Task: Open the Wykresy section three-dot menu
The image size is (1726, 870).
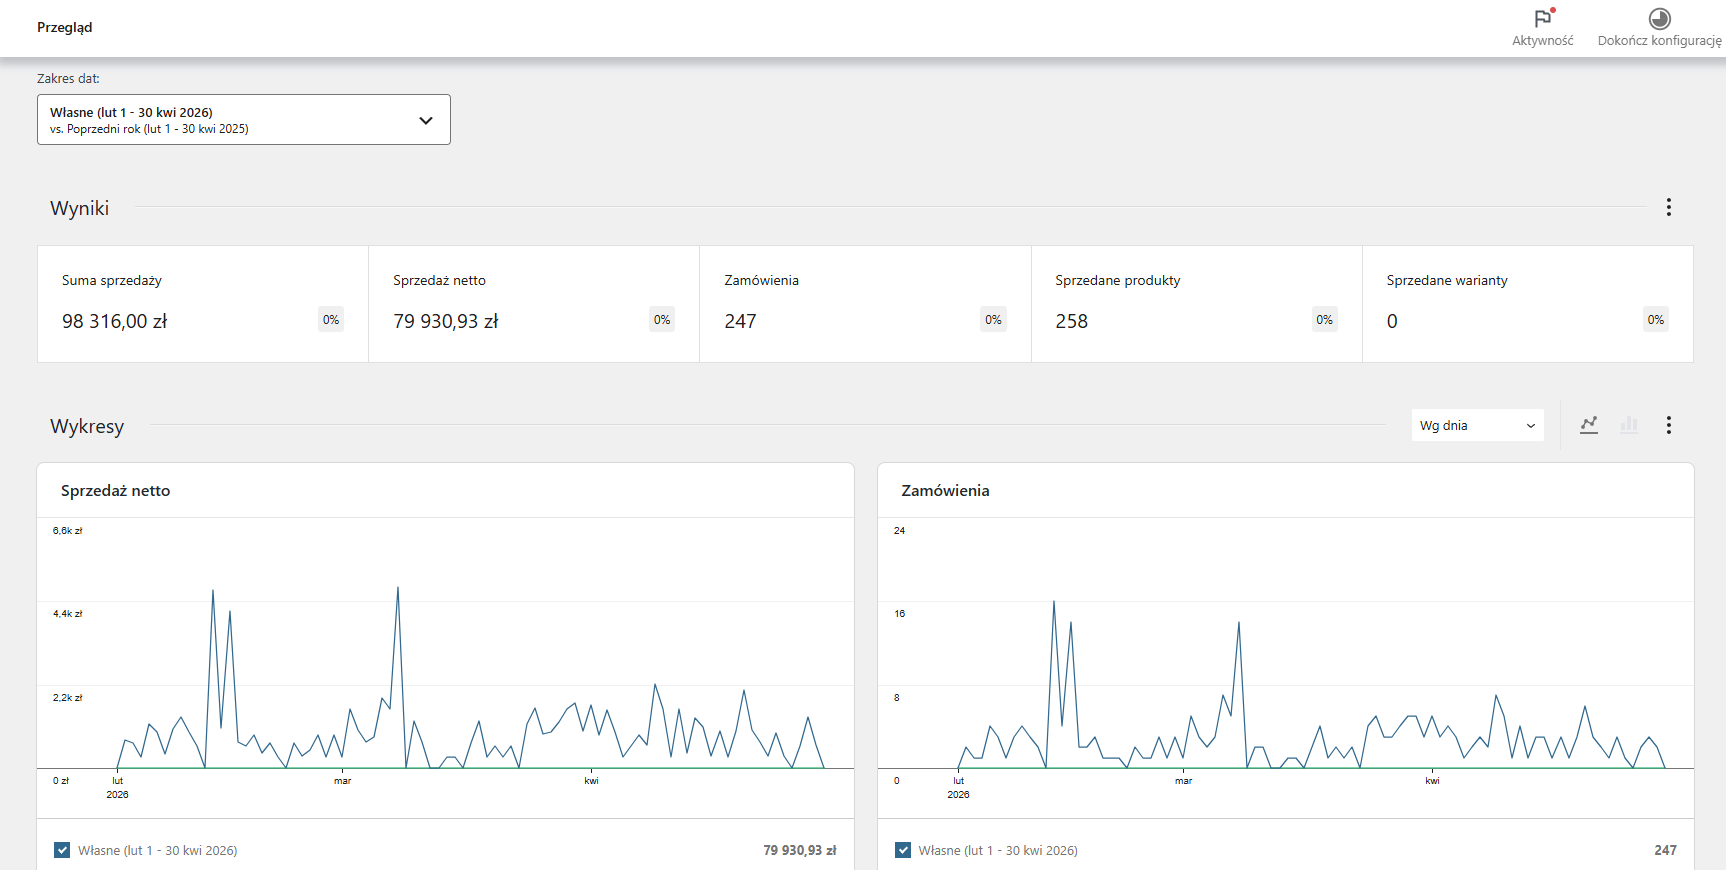Action: [1668, 425]
